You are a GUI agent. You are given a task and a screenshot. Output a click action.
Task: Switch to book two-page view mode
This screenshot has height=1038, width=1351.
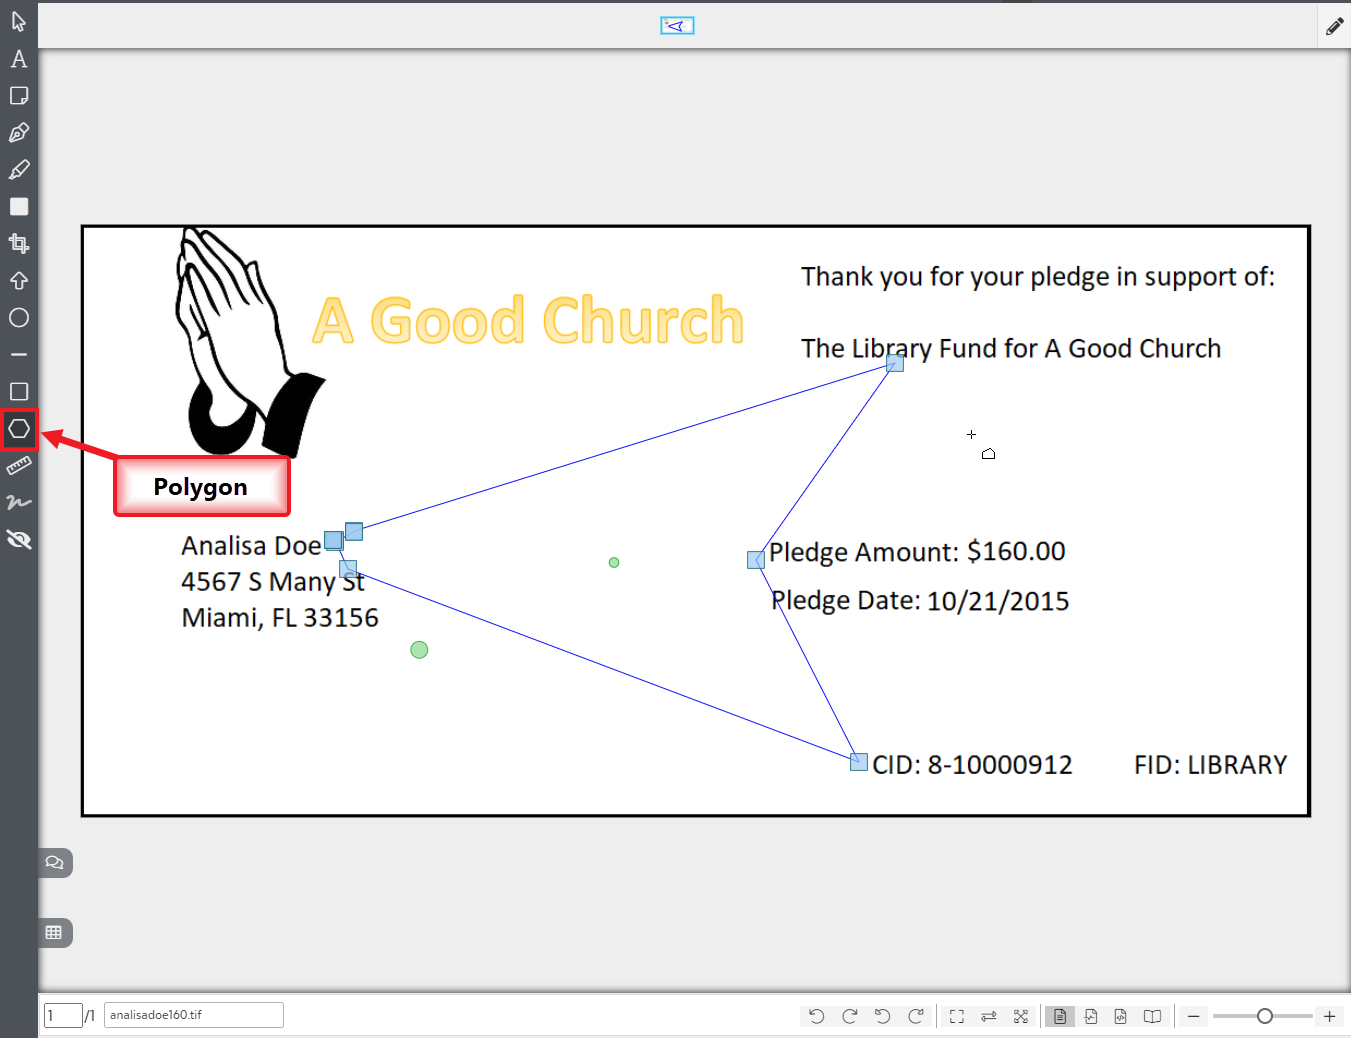(1152, 1017)
